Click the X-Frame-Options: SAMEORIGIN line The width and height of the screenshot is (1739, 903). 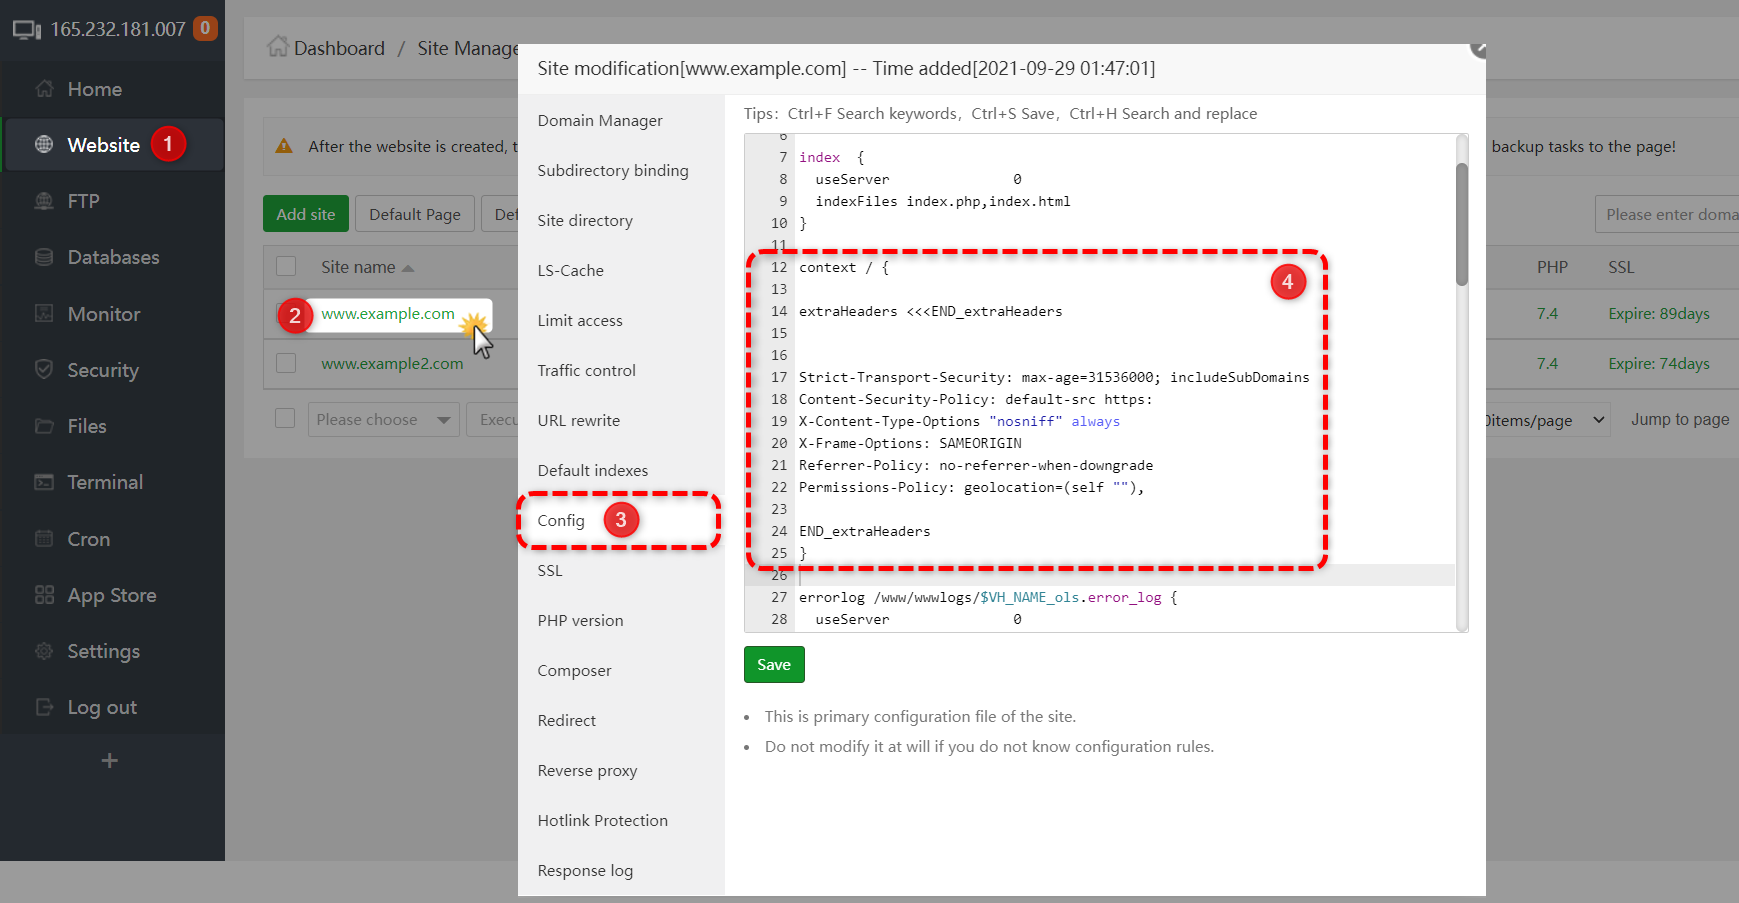coord(910,443)
